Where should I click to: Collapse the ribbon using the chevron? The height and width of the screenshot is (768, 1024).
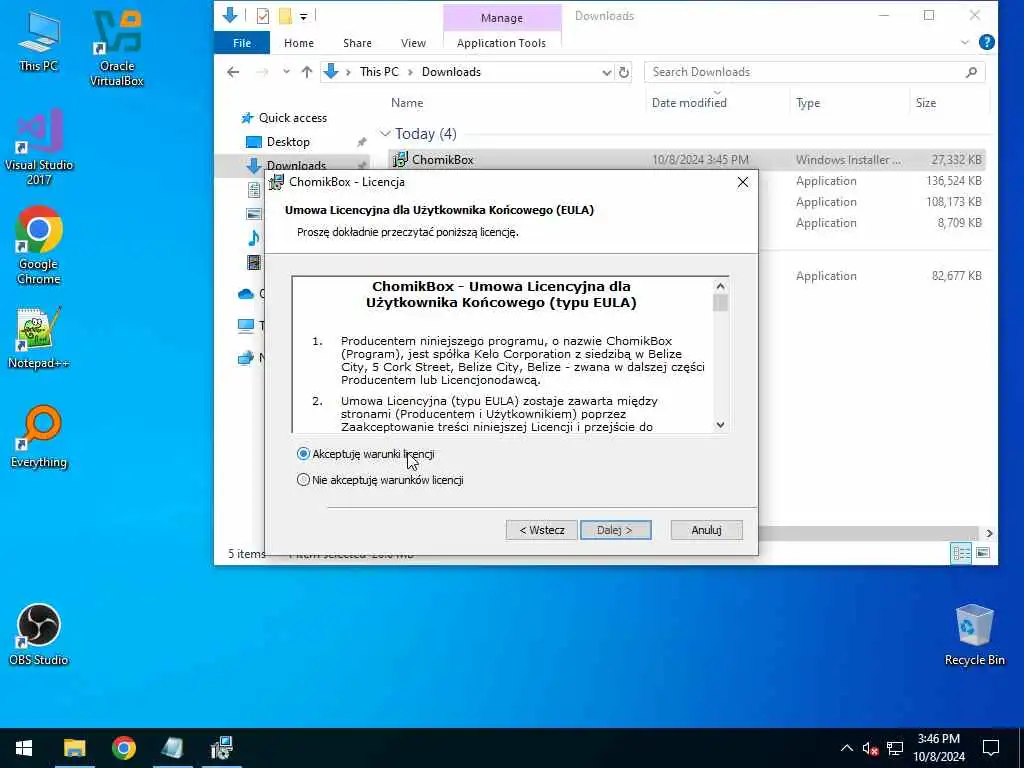click(965, 42)
